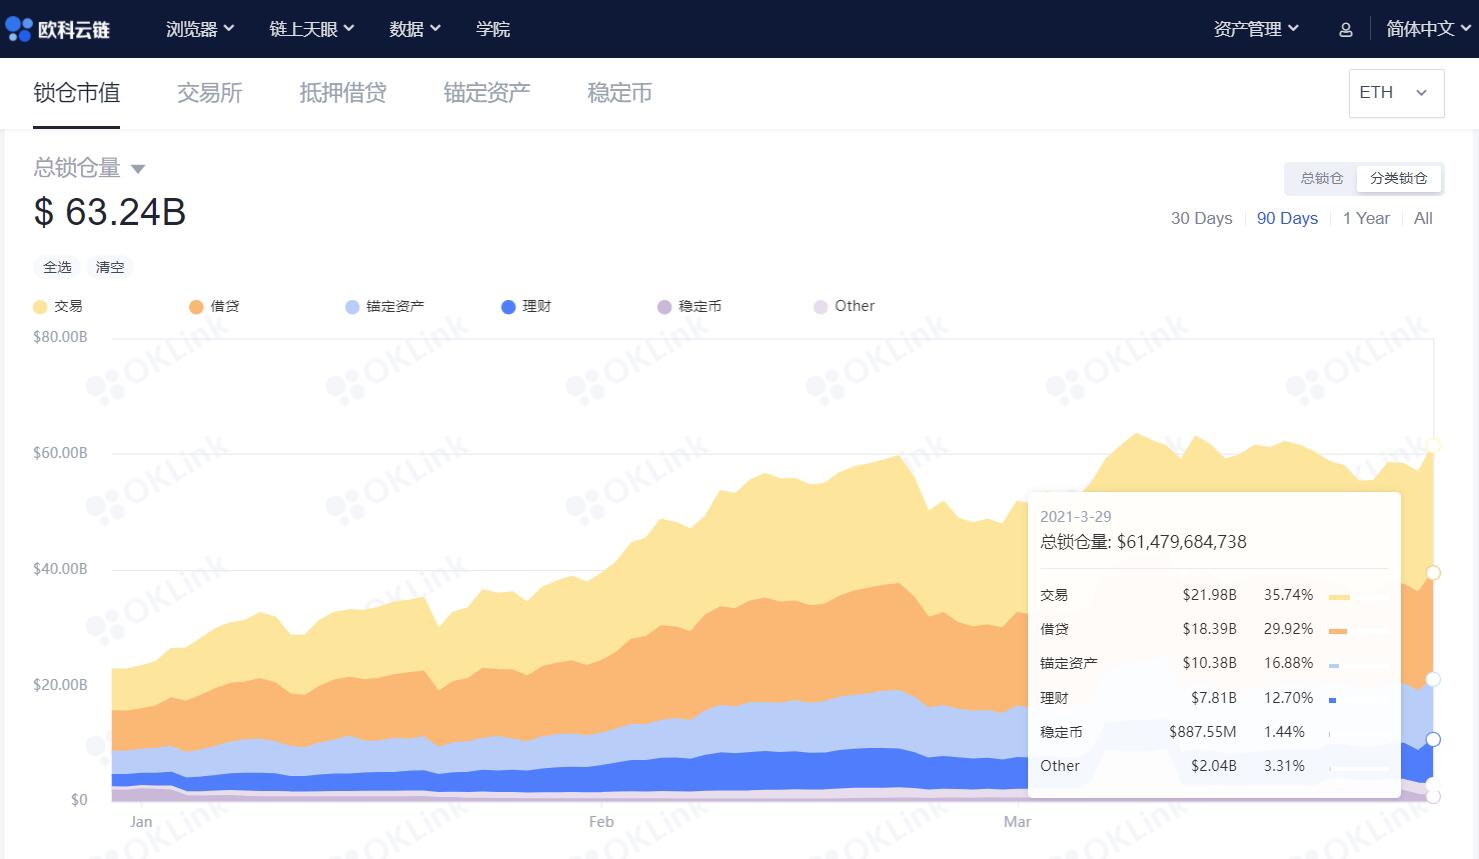Click the white data point marker on chart edge
Viewport: 1479px width, 859px height.
click(x=1433, y=445)
